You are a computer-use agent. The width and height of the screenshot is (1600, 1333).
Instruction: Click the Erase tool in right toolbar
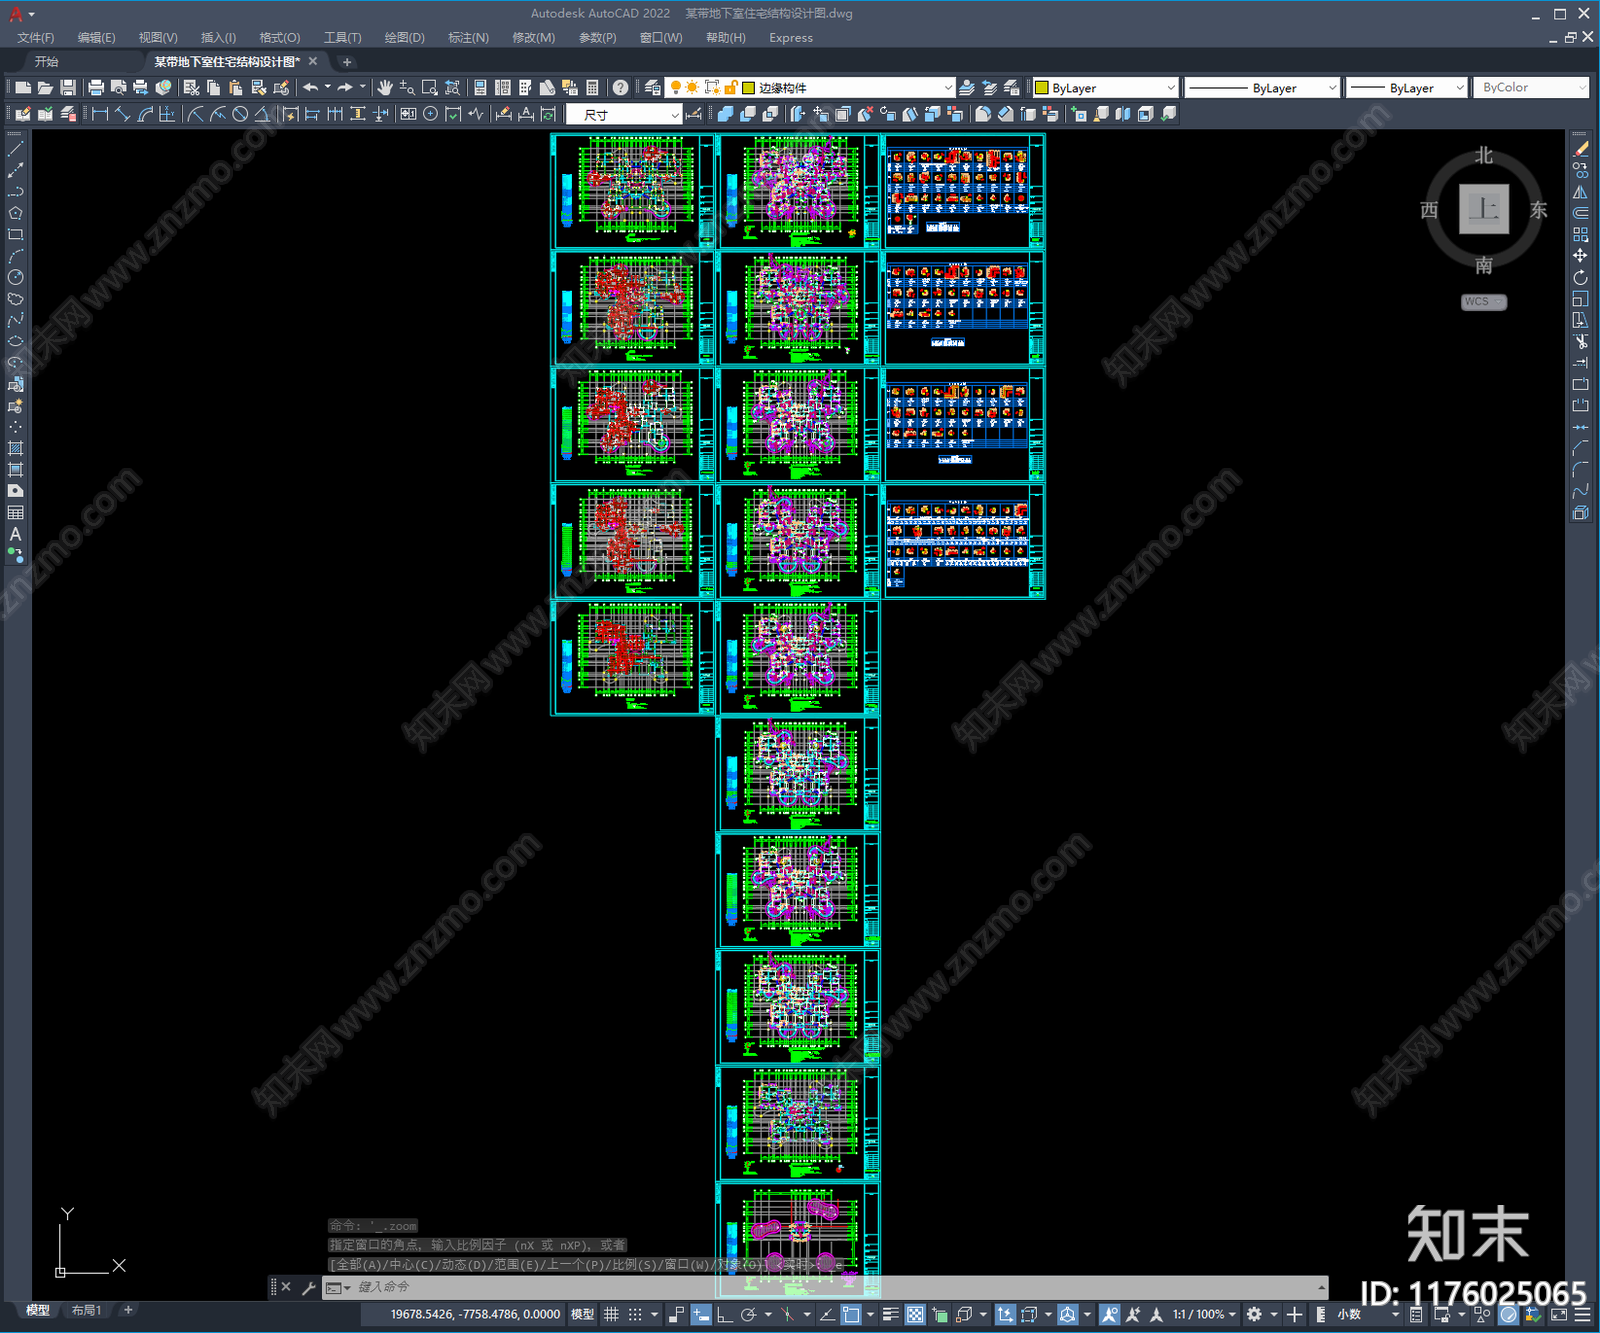coord(1580,148)
